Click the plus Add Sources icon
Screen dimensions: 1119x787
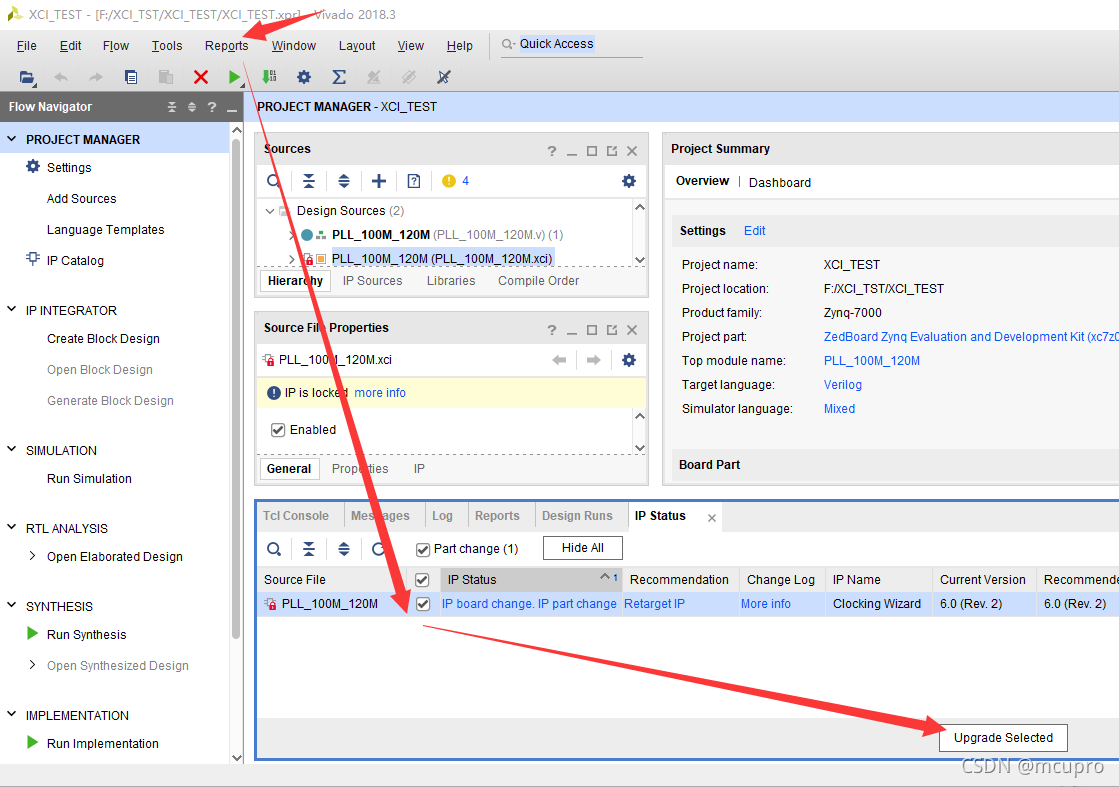point(379,181)
